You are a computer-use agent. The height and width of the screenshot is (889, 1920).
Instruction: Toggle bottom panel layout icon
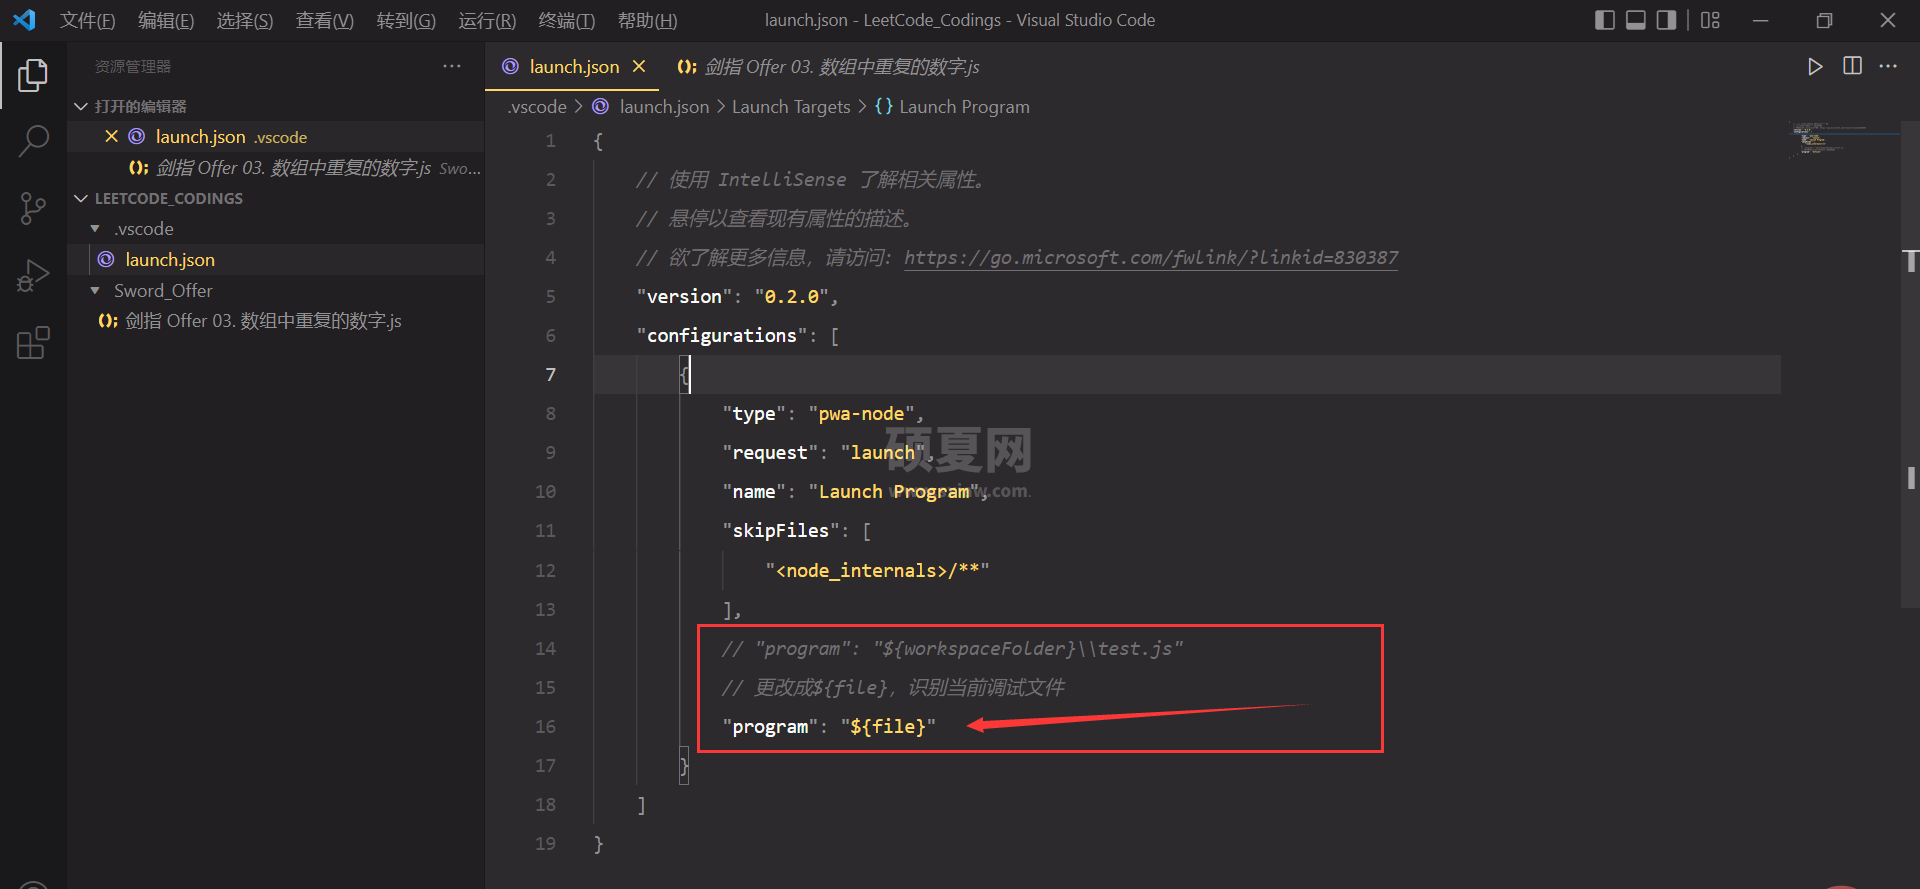tap(1636, 20)
